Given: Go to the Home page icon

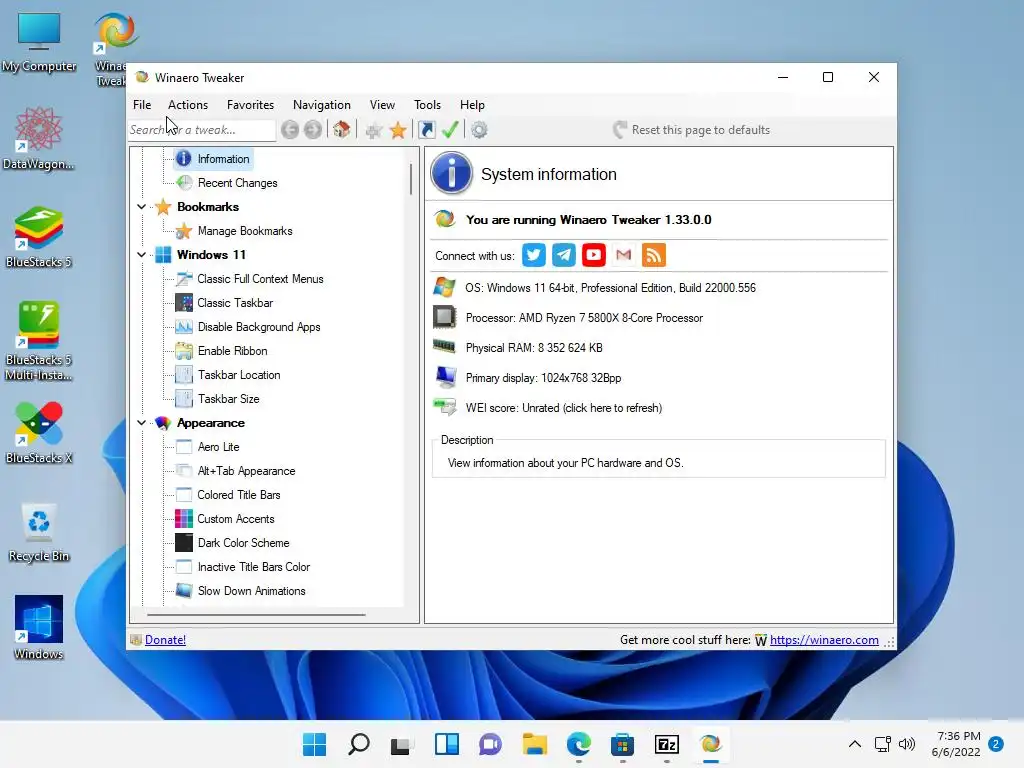Looking at the screenshot, I should pos(342,129).
